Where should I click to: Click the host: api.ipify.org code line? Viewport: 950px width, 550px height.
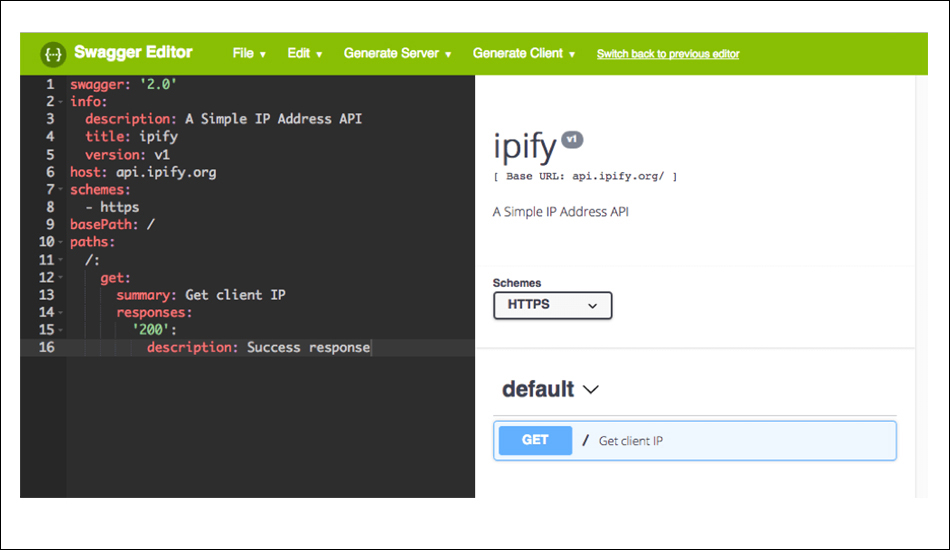click(143, 172)
